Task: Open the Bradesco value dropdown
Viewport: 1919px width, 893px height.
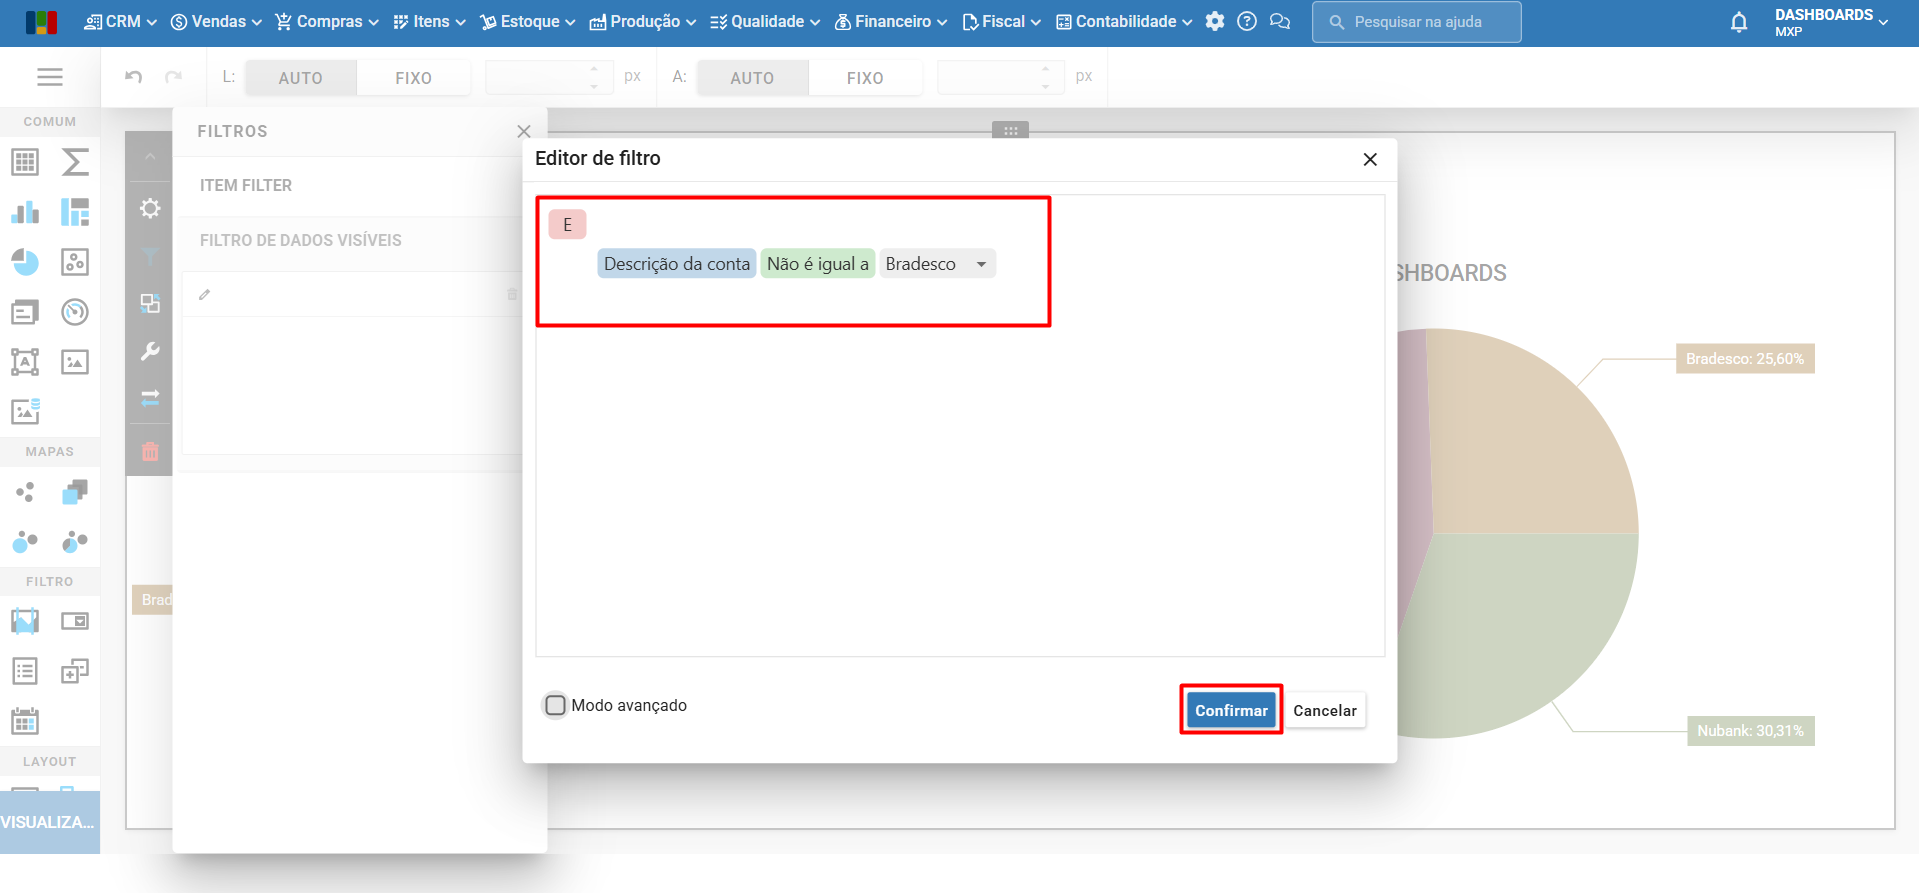Action: (937, 264)
